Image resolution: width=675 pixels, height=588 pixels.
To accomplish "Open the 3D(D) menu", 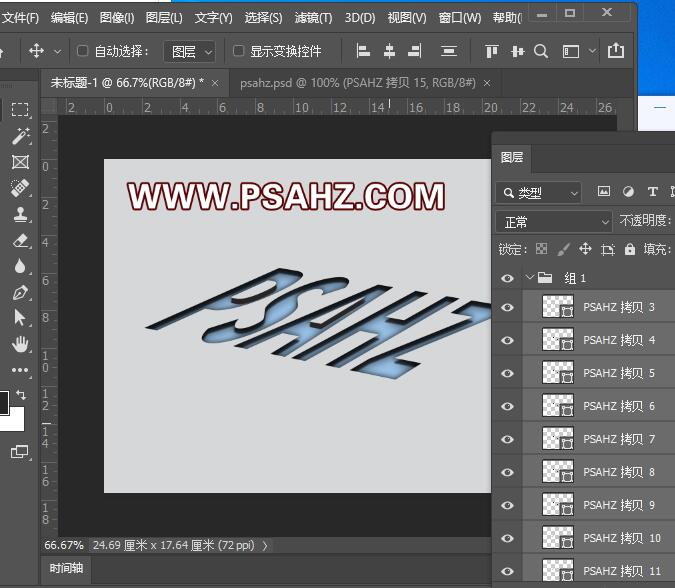I will pos(360,18).
